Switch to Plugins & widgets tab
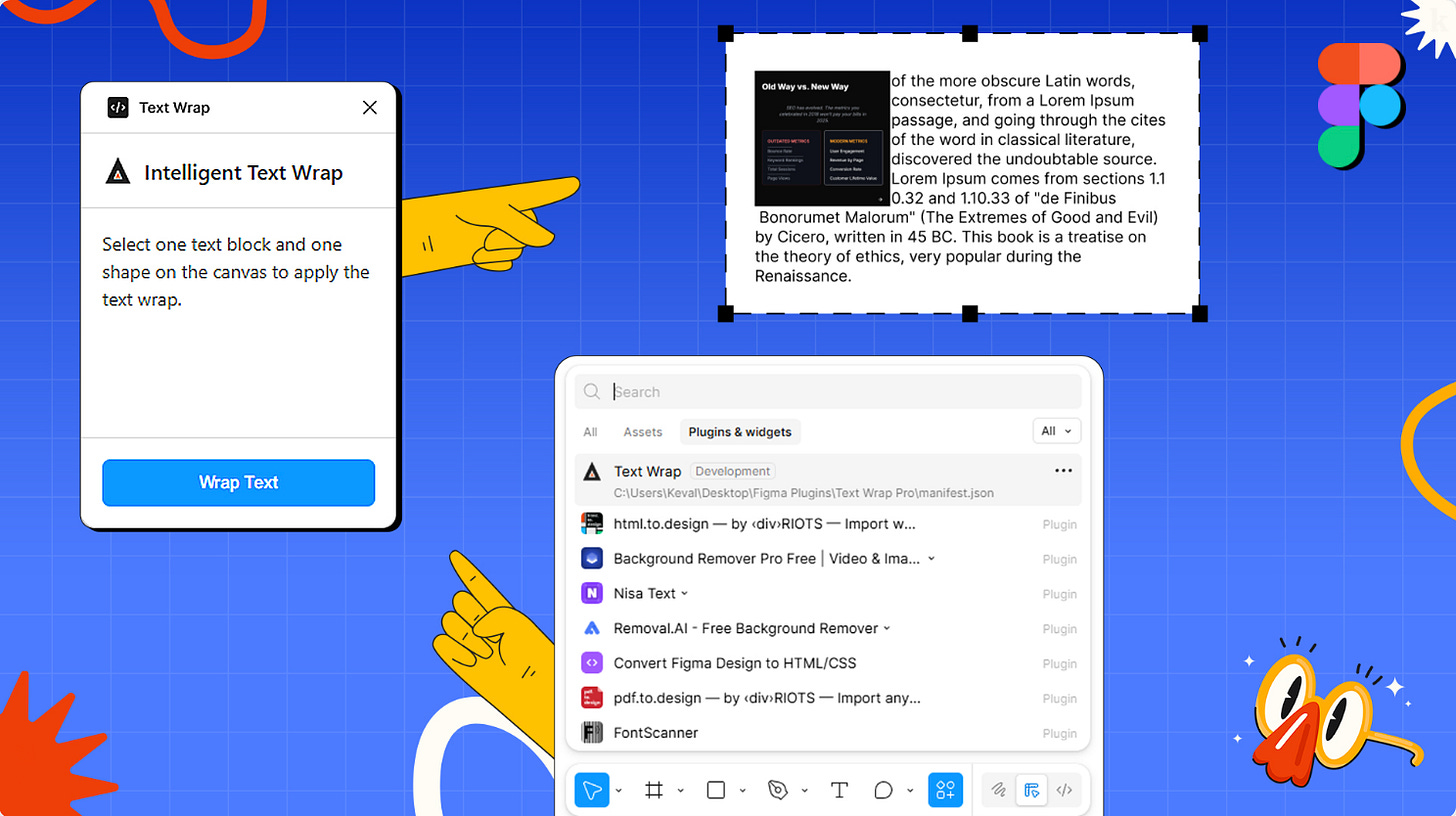The height and width of the screenshot is (816, 1456). pos(740,432)
